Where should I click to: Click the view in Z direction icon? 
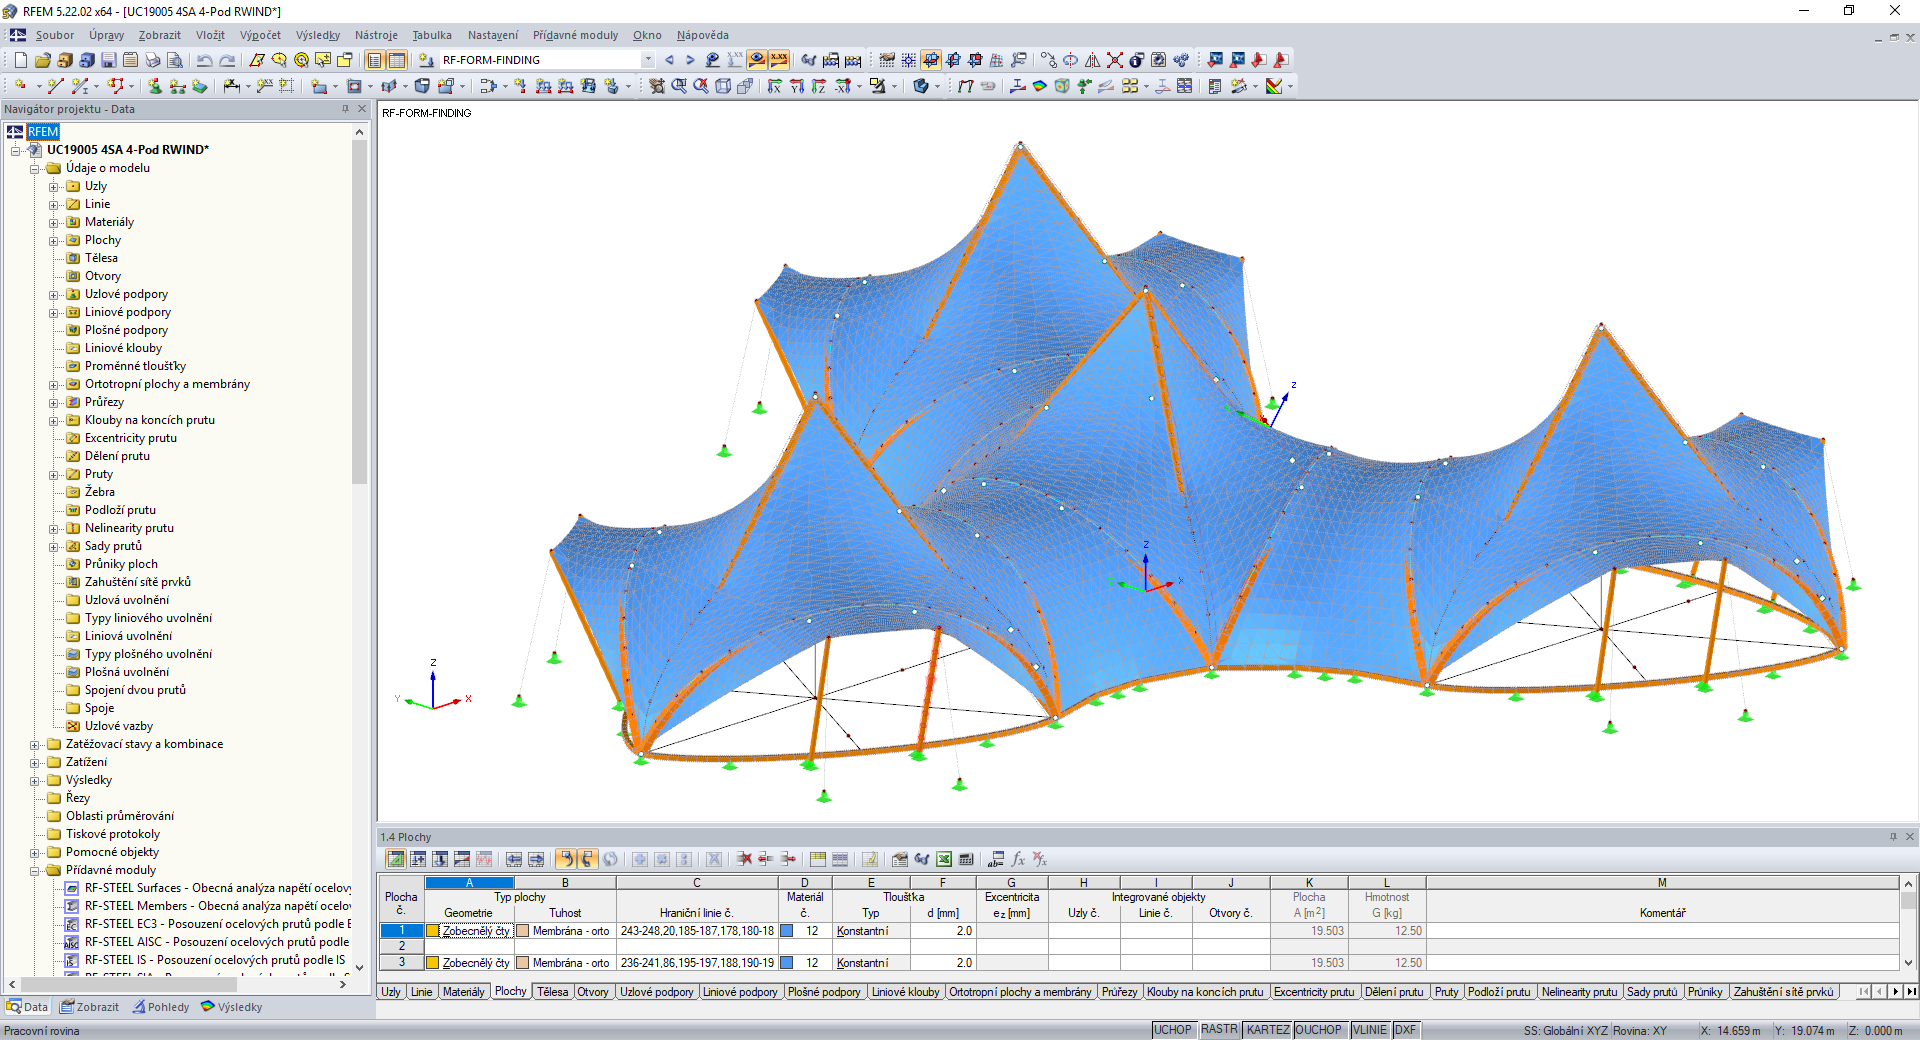pyautogui.click(x=819, y=86)
